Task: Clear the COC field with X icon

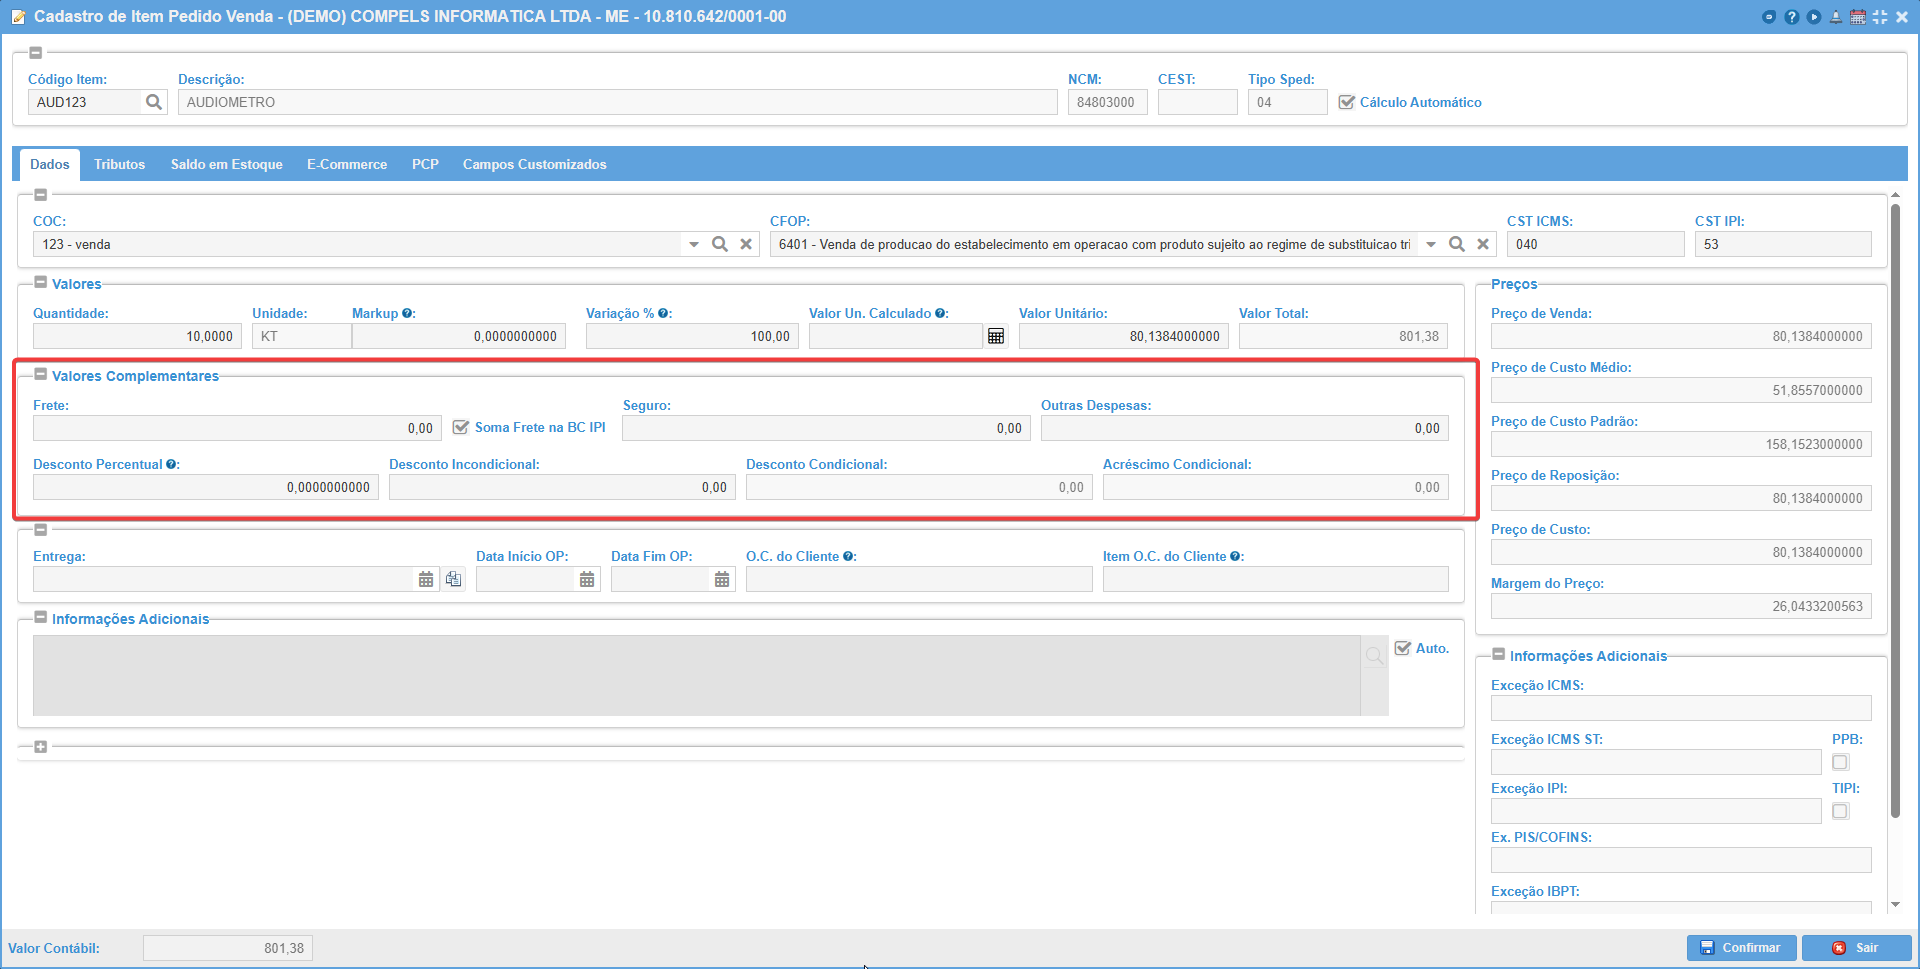Action: coord(746,244)
